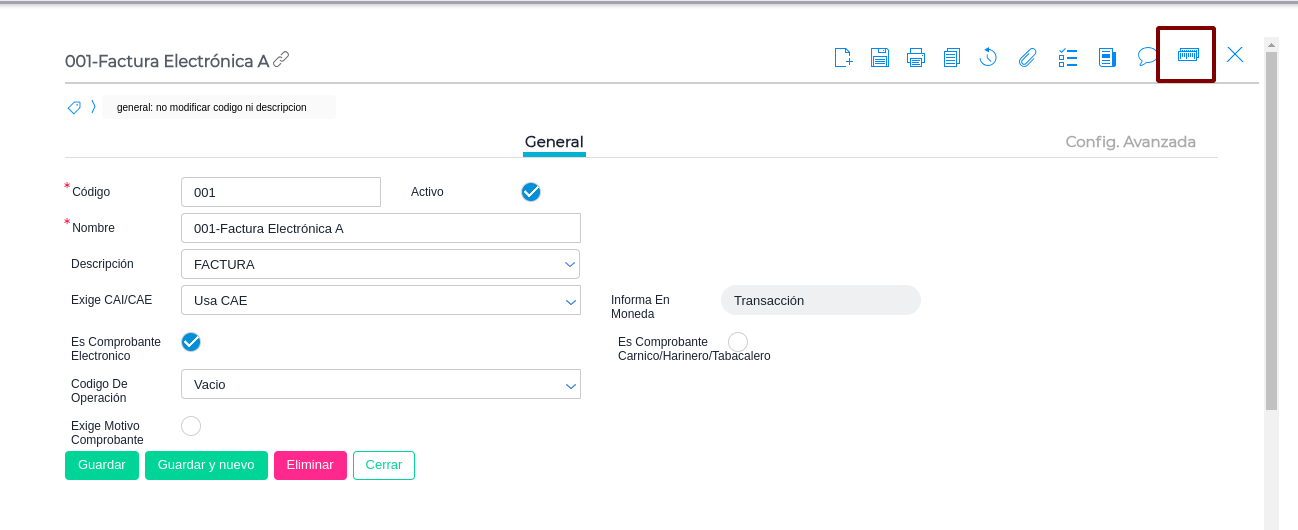Click the paperclip attachments icon
This screenshot has width=1298, height=530.
(1027, 57)
